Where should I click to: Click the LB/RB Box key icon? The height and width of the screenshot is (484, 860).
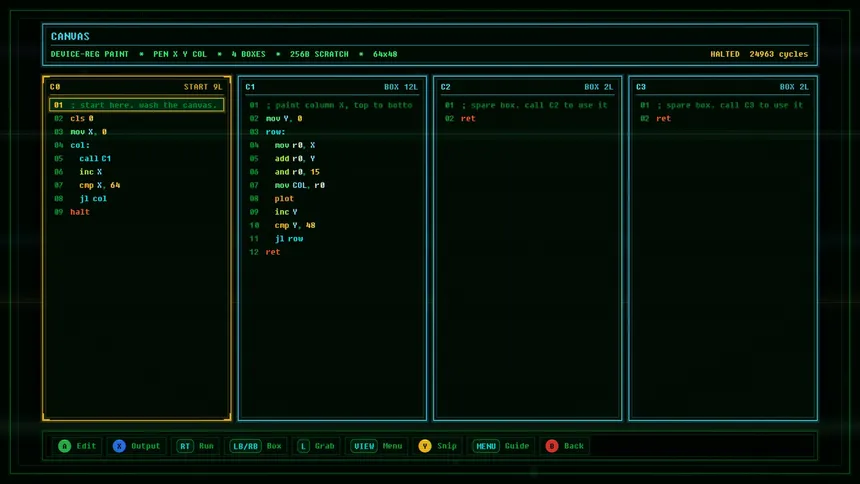point(245,446)
